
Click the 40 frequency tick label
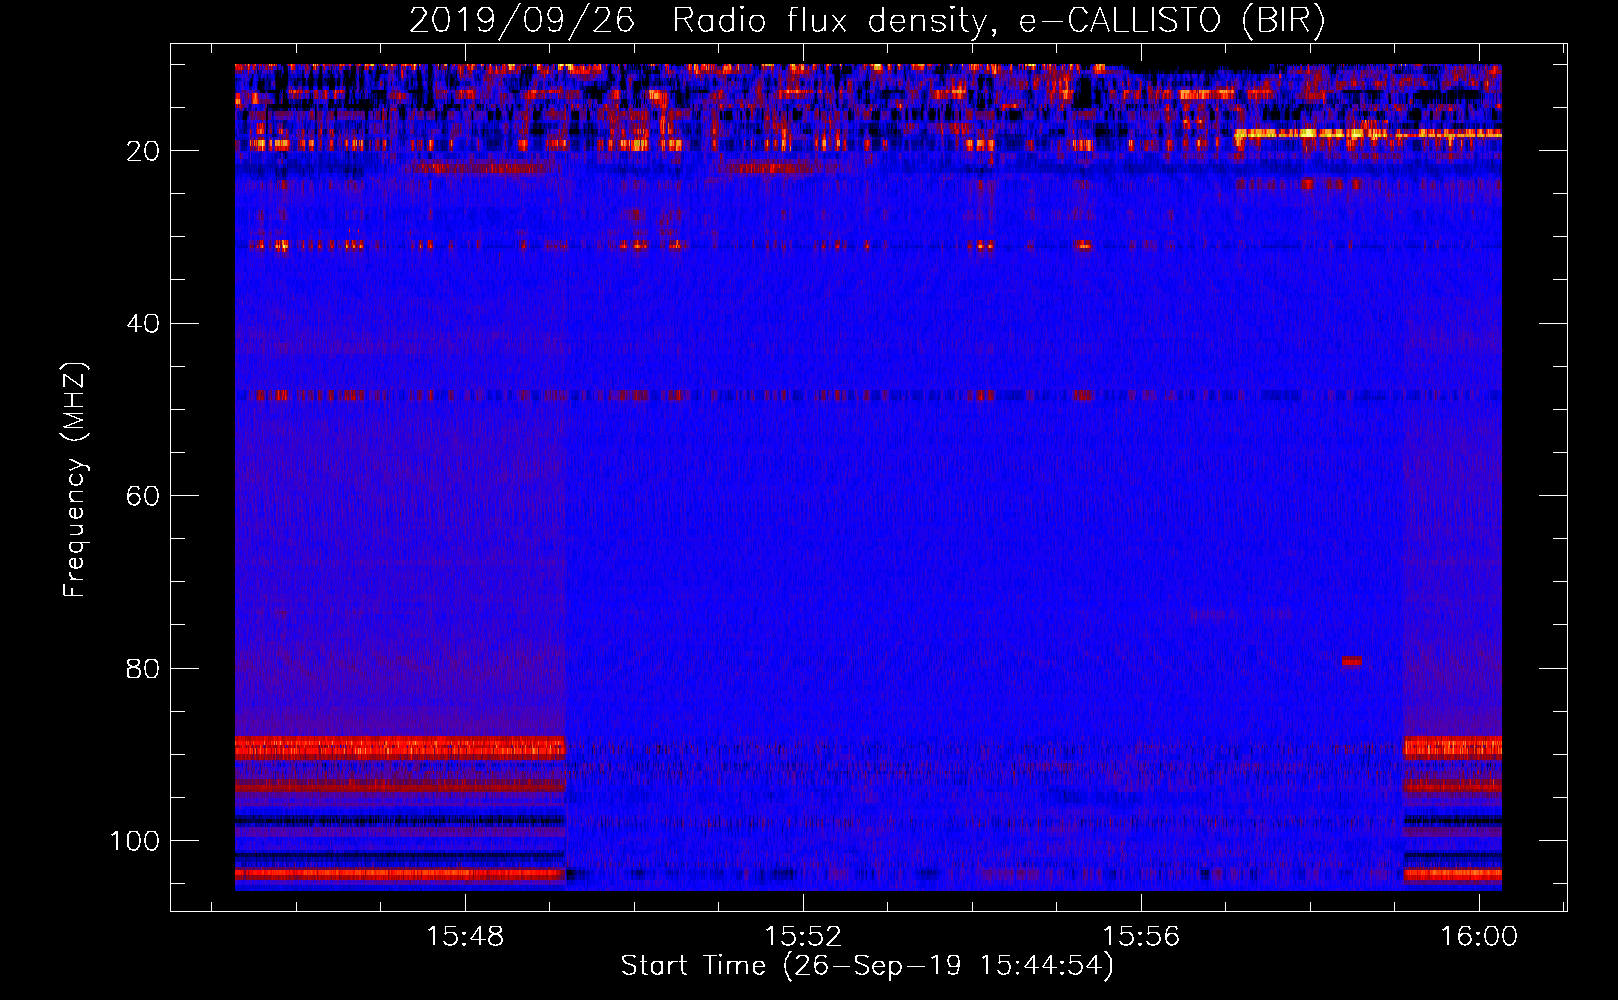[x=144, y=324]
